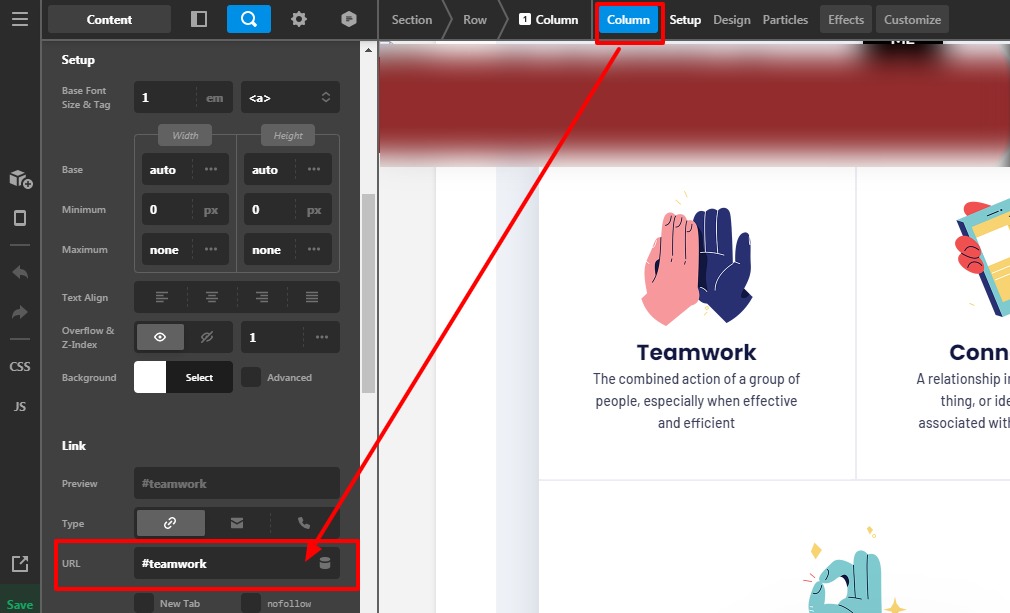Open the Particles tab

pos(785,19)
